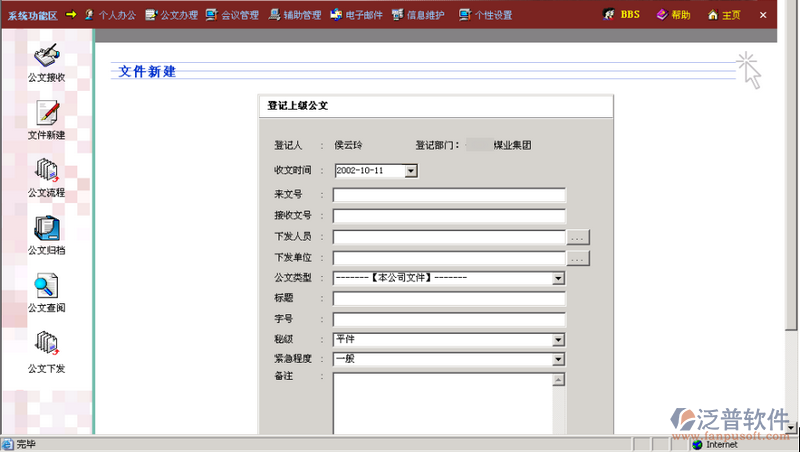This screenshot has height=452, width=800.
Task: Open the 公文类型 dropdown list
Action: [x=559, y=278]
